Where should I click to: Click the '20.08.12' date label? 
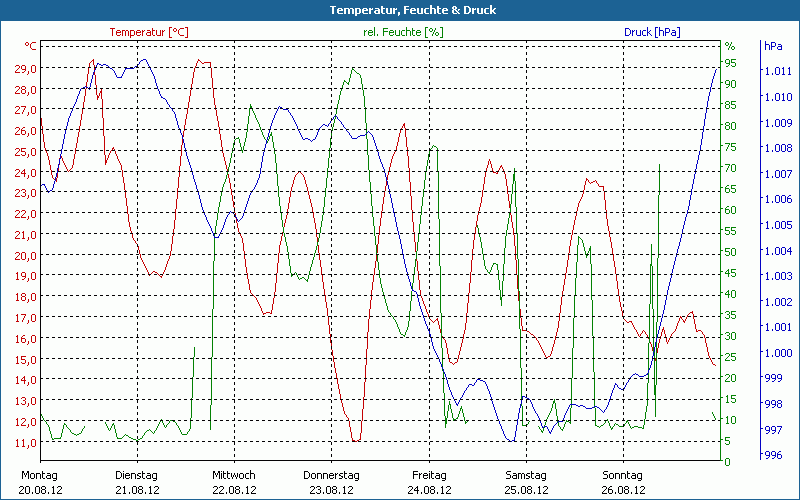coord(40,491)
